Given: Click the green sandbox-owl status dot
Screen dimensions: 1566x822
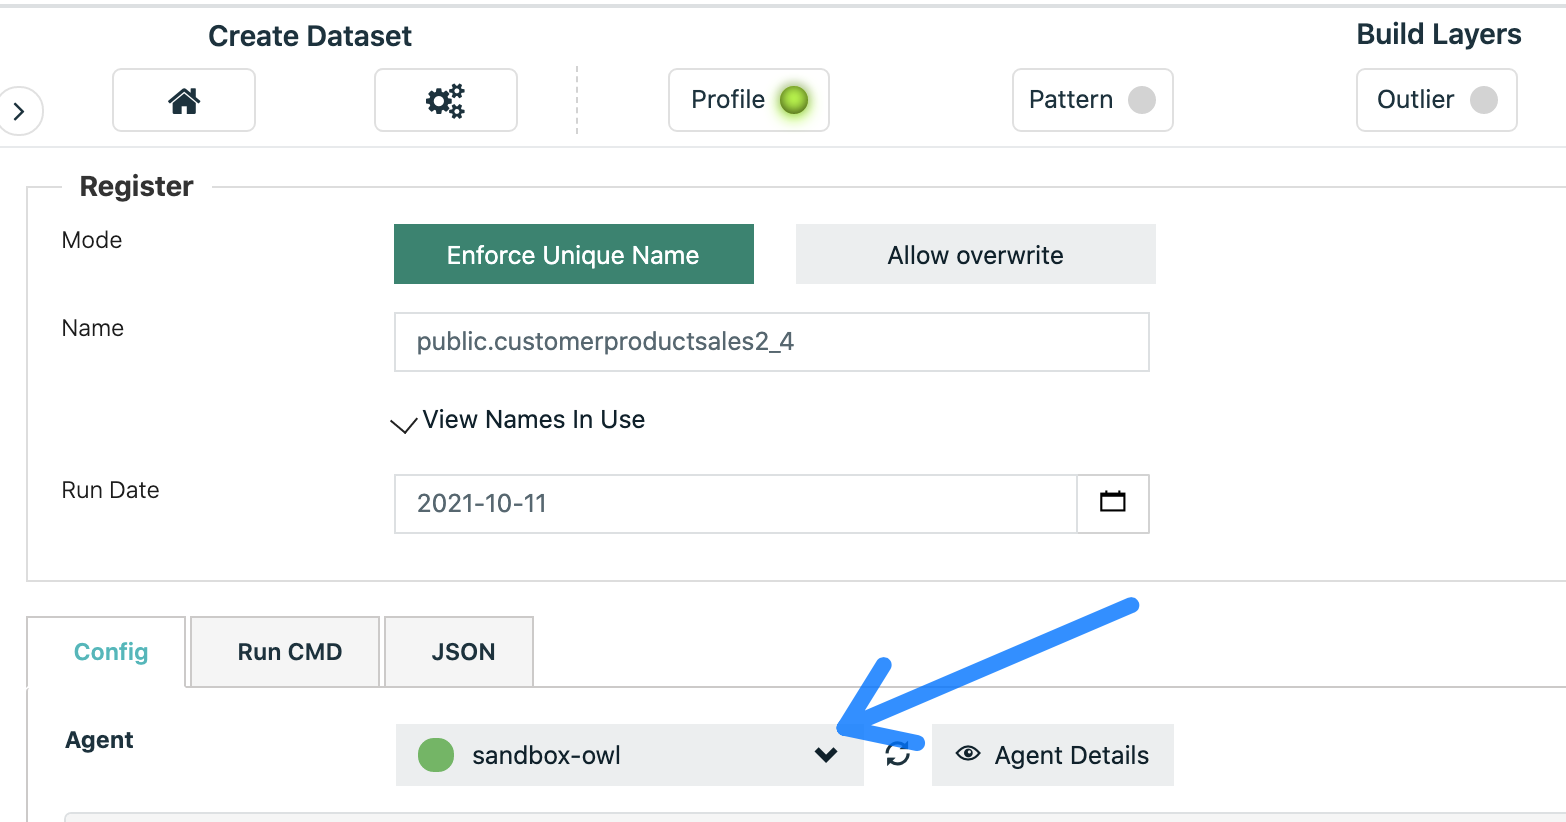Looking at the screenshot, I should coord(436,755).
